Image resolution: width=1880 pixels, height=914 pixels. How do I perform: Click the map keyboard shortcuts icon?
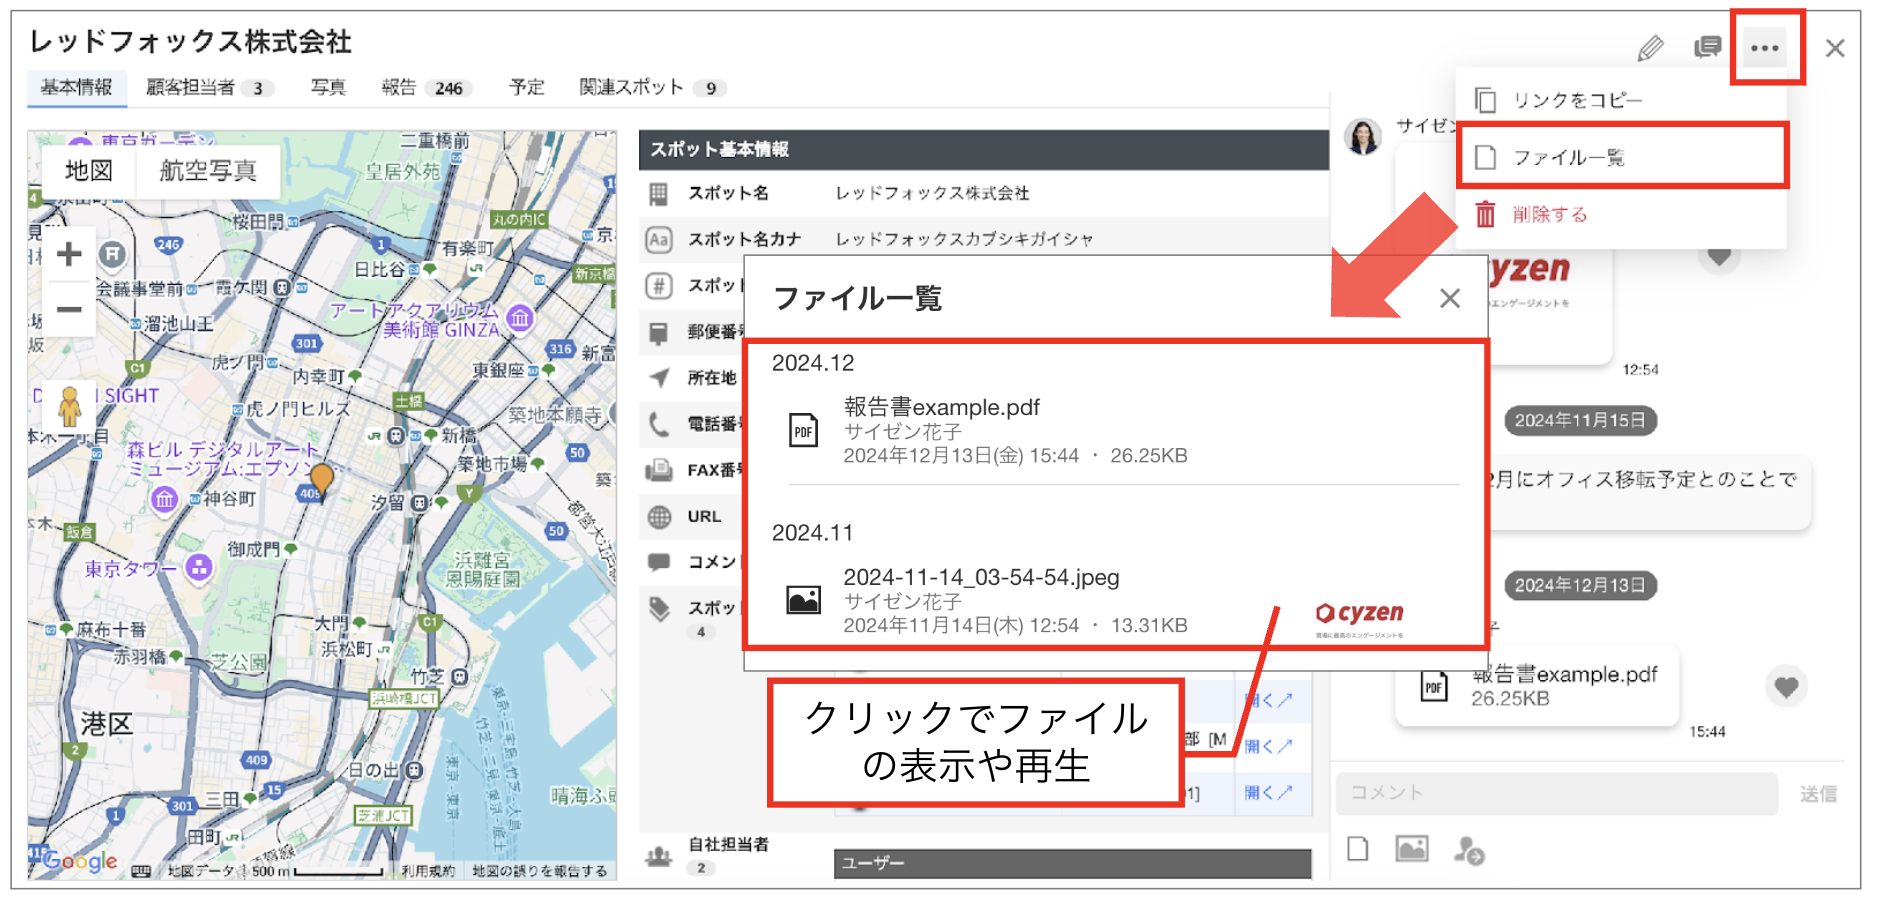point(141,871)
